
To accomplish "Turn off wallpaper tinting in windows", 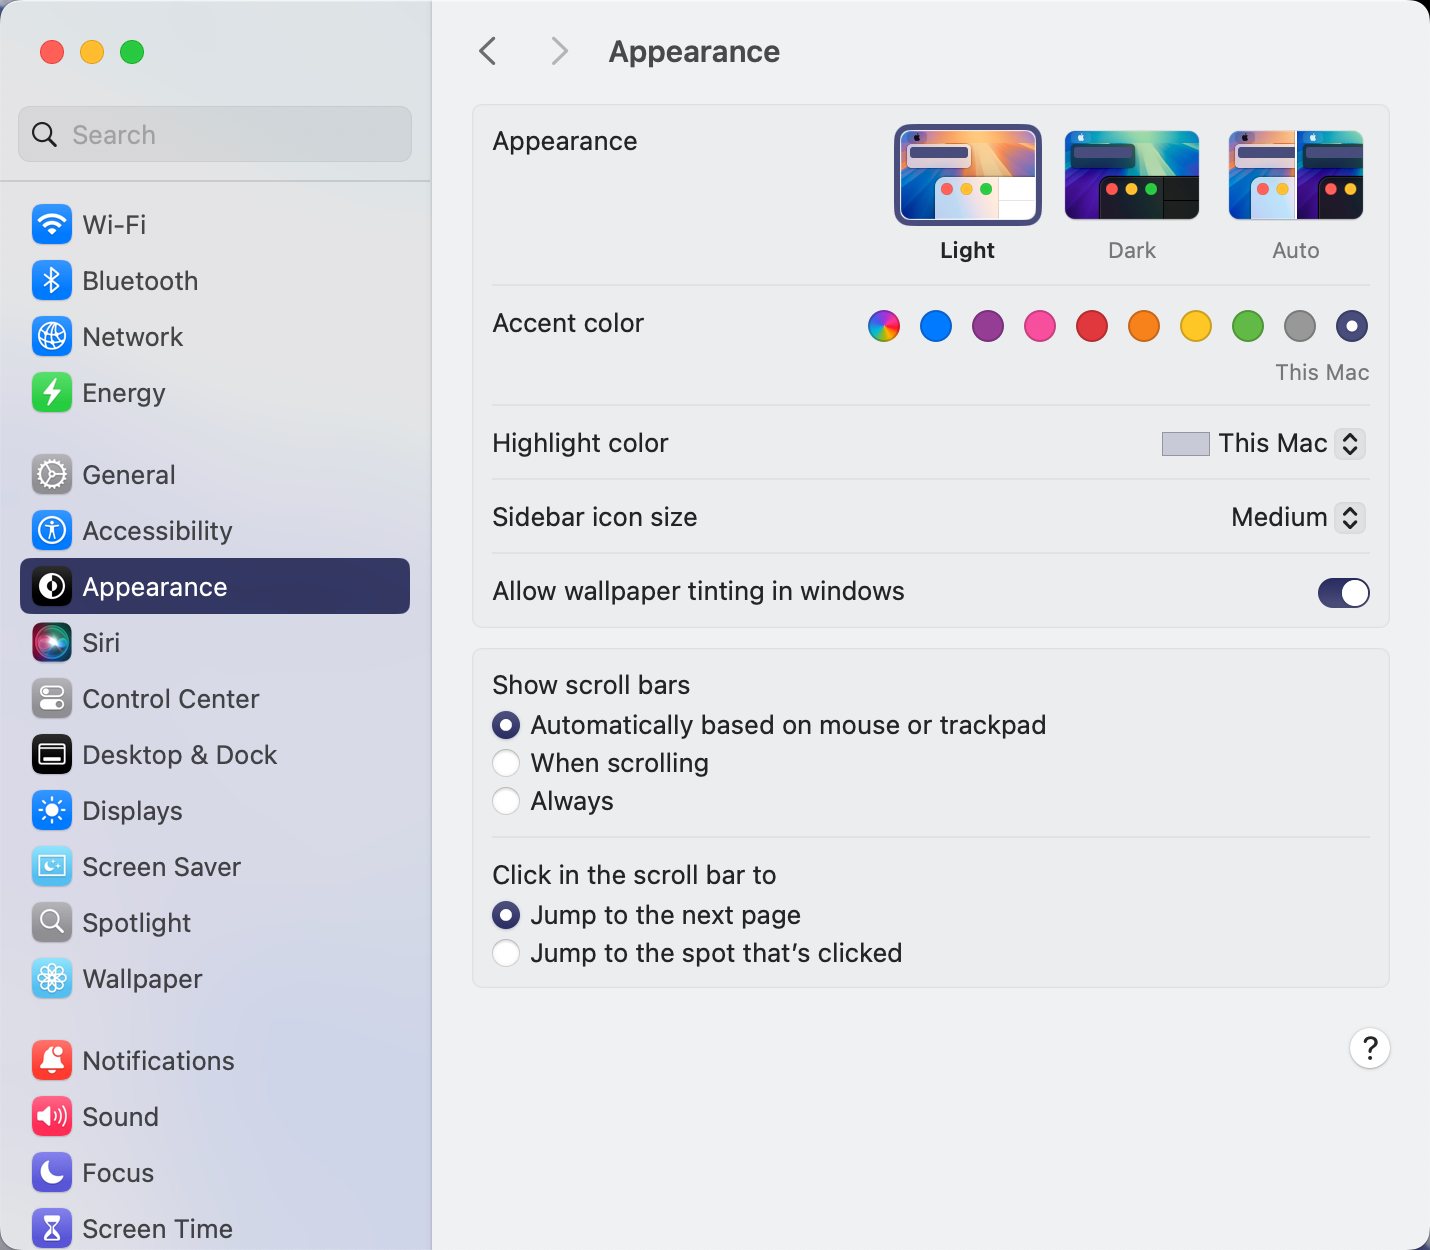I will [x=1343, y=593].
